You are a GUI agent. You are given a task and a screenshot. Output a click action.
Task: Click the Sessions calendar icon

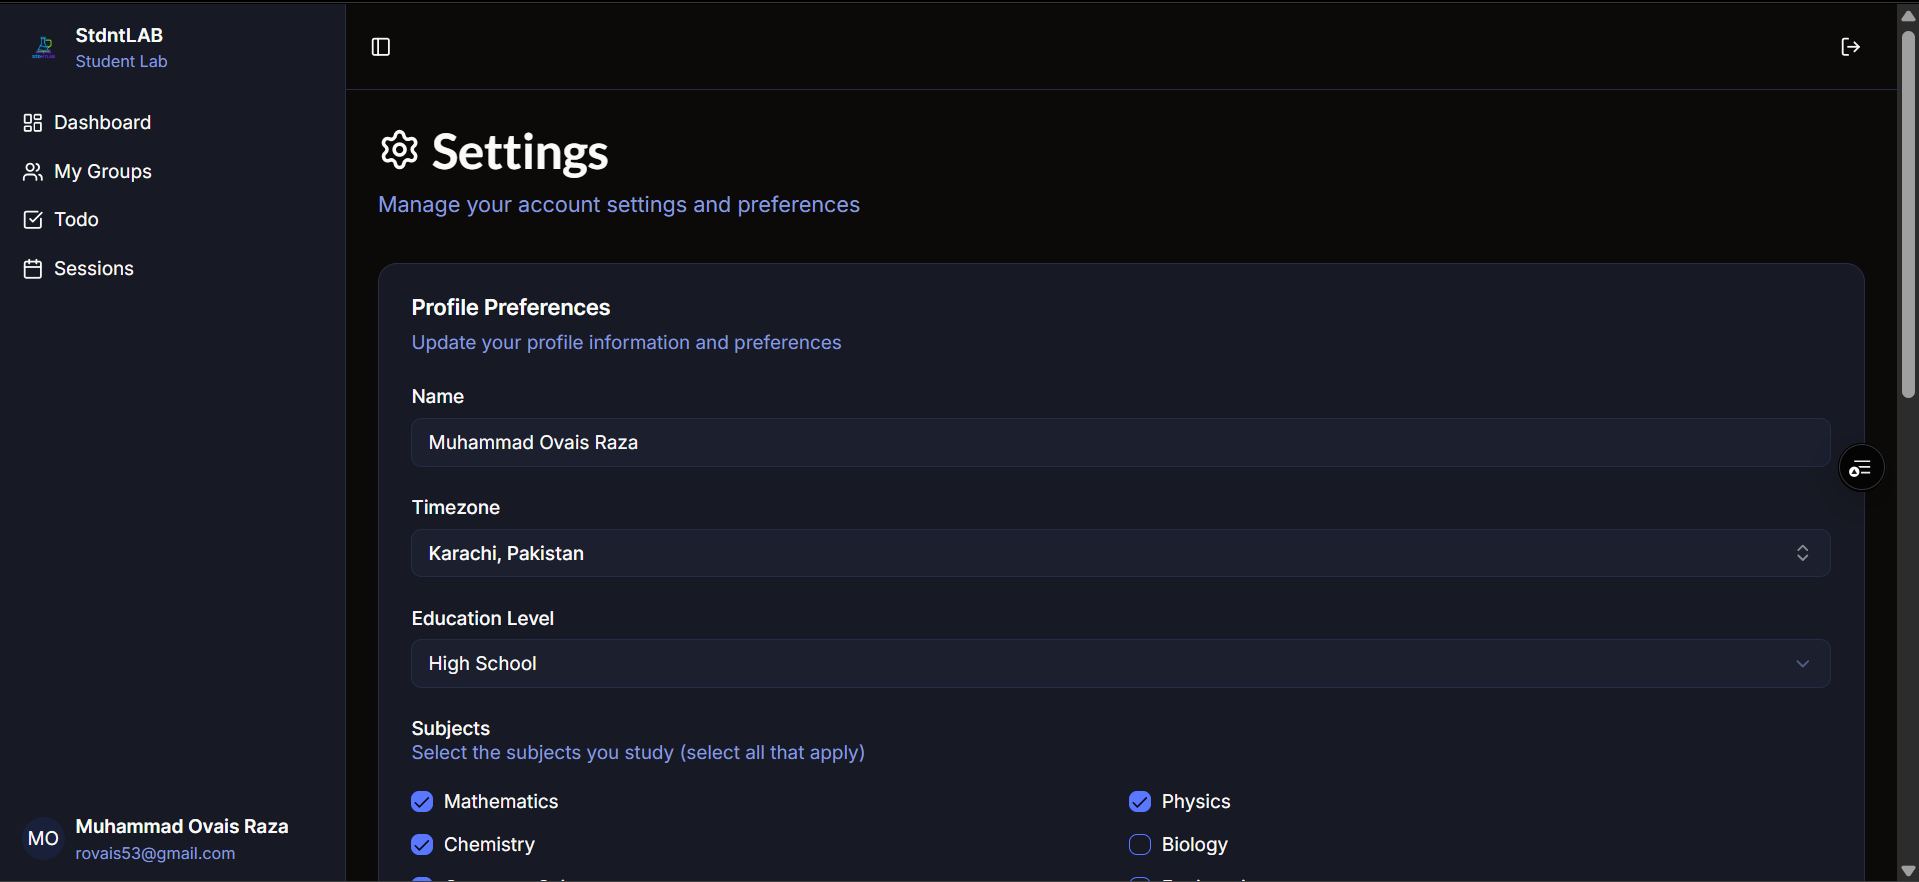(33, 269)
